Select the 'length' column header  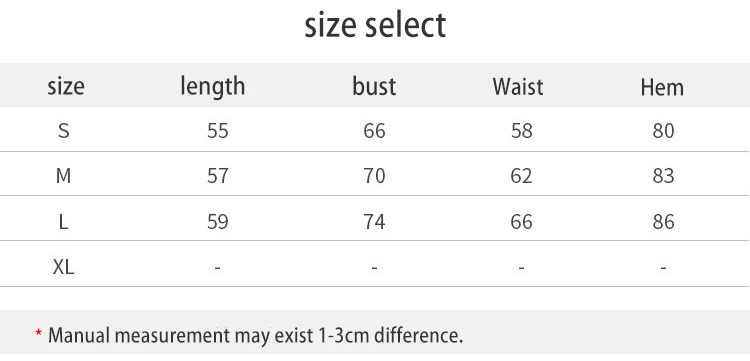pos(212,87)
